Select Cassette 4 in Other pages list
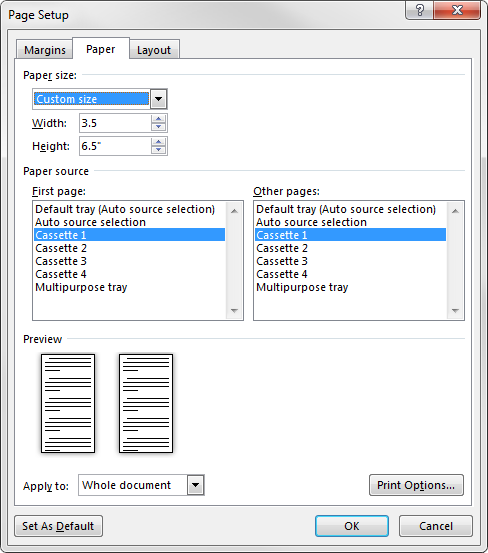 (350, 274)
